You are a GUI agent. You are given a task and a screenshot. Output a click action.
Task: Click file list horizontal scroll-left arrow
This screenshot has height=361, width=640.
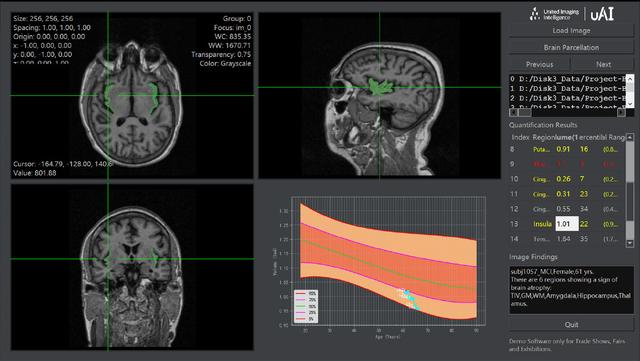pyautogui.click(x=513, y=112)
